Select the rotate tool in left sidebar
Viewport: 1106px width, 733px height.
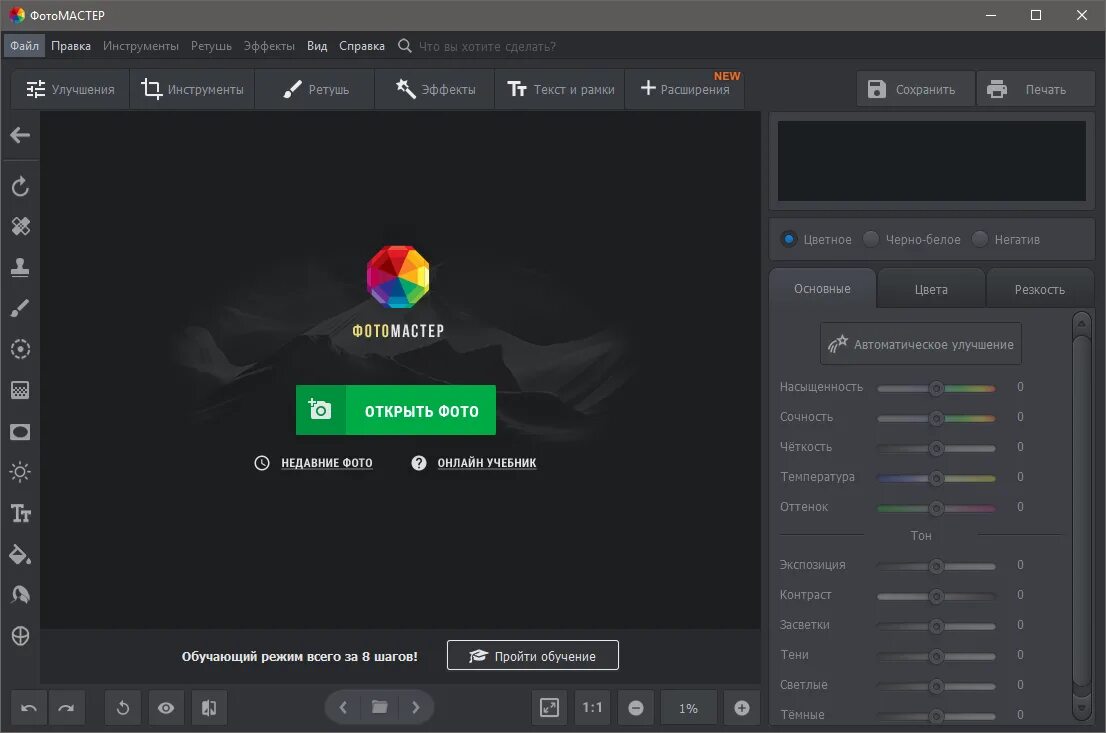tap(20, 186)
